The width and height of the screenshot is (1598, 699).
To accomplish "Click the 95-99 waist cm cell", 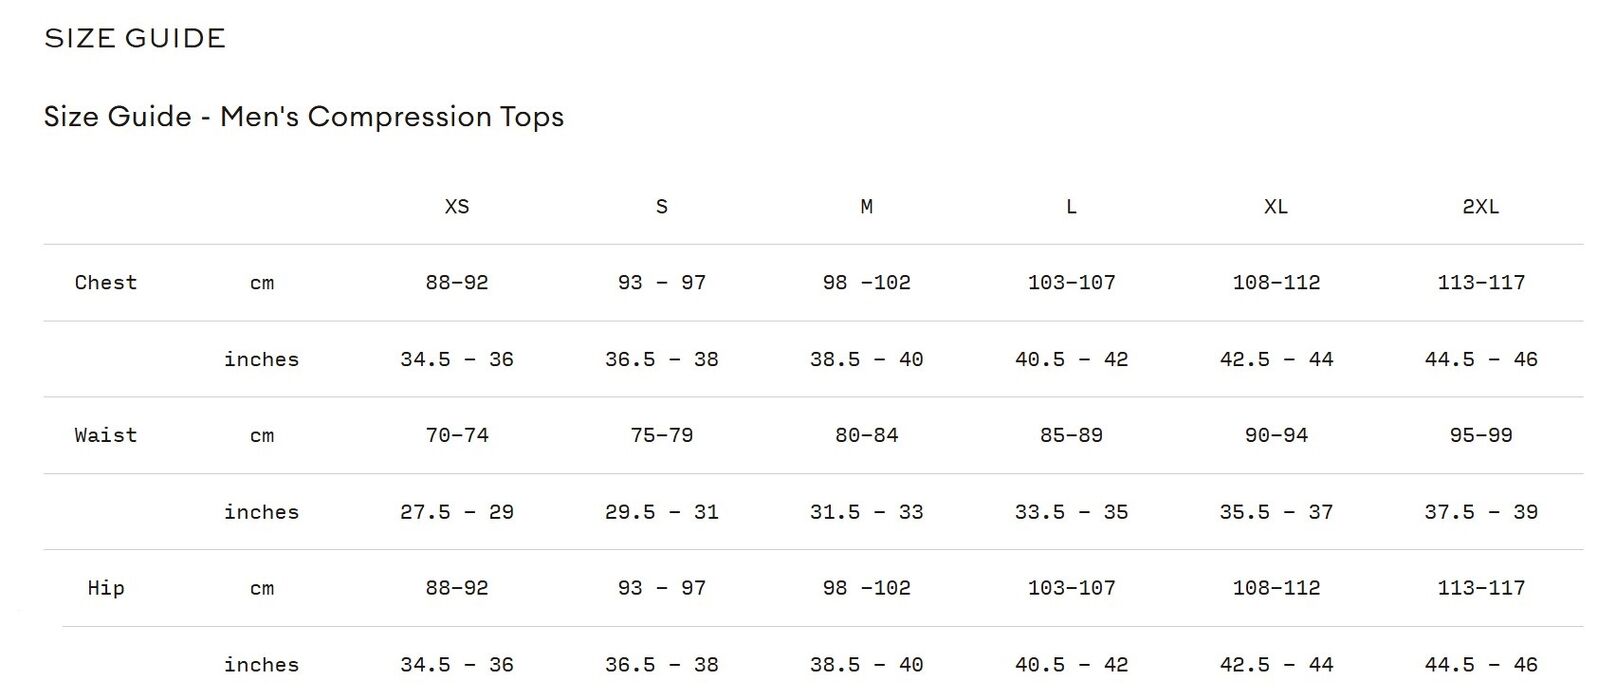I will point(1481,436).
